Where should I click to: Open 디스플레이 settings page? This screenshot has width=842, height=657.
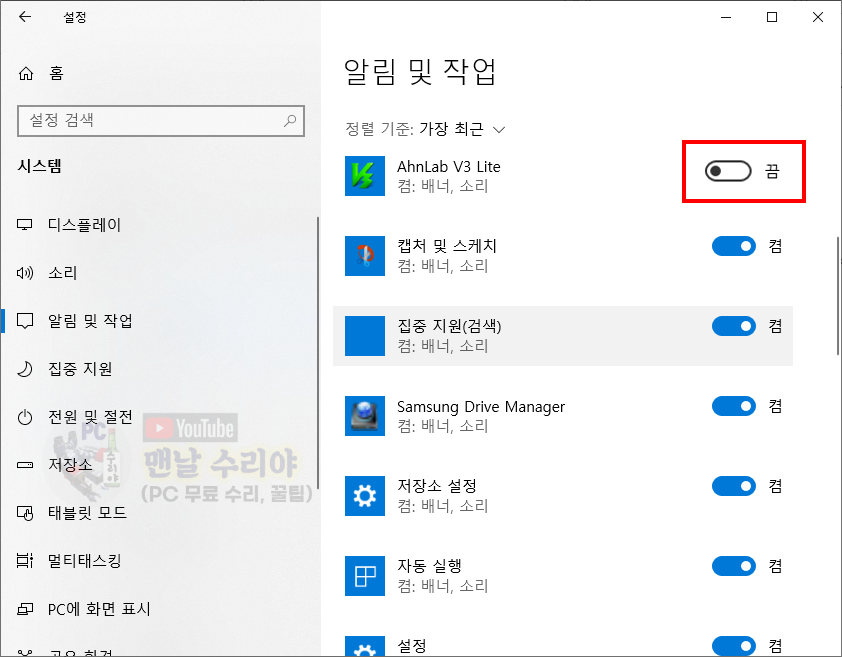84,225
